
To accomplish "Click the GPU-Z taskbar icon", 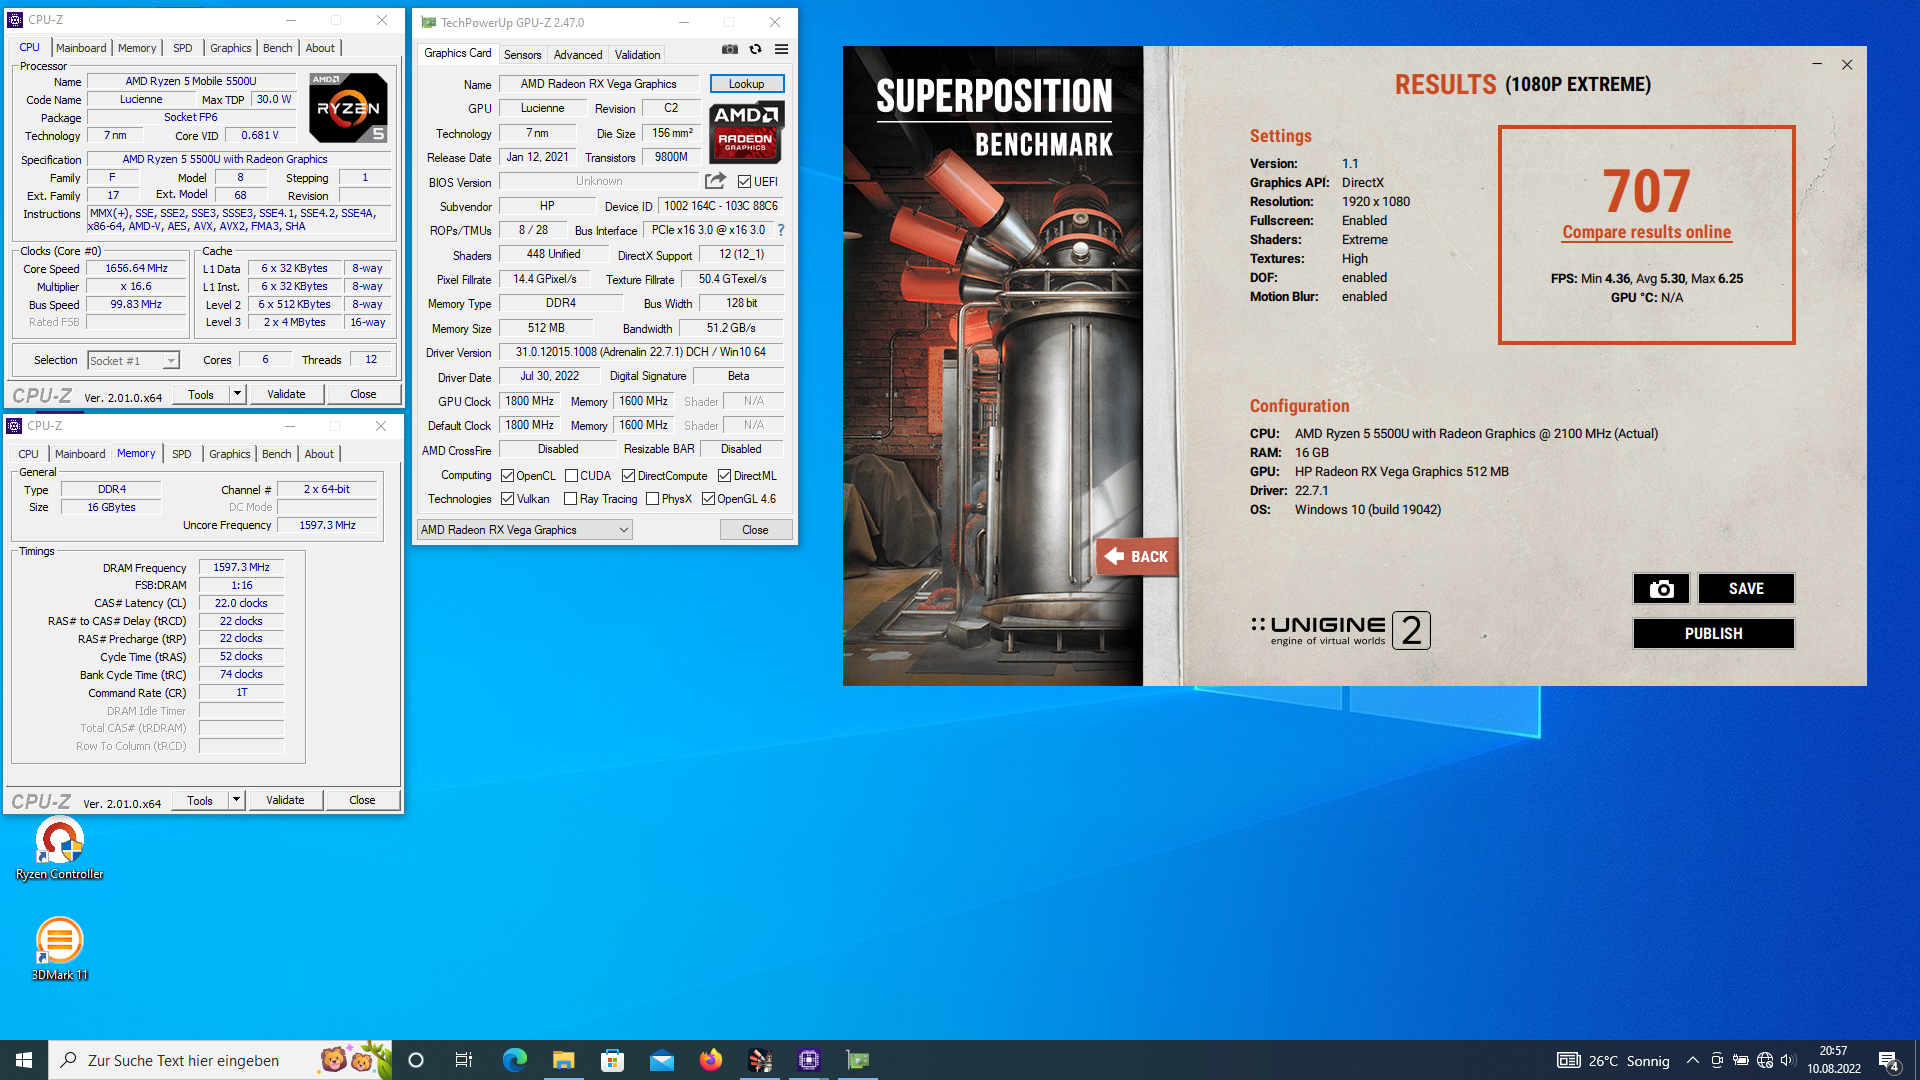I will tap(858, 1060).
